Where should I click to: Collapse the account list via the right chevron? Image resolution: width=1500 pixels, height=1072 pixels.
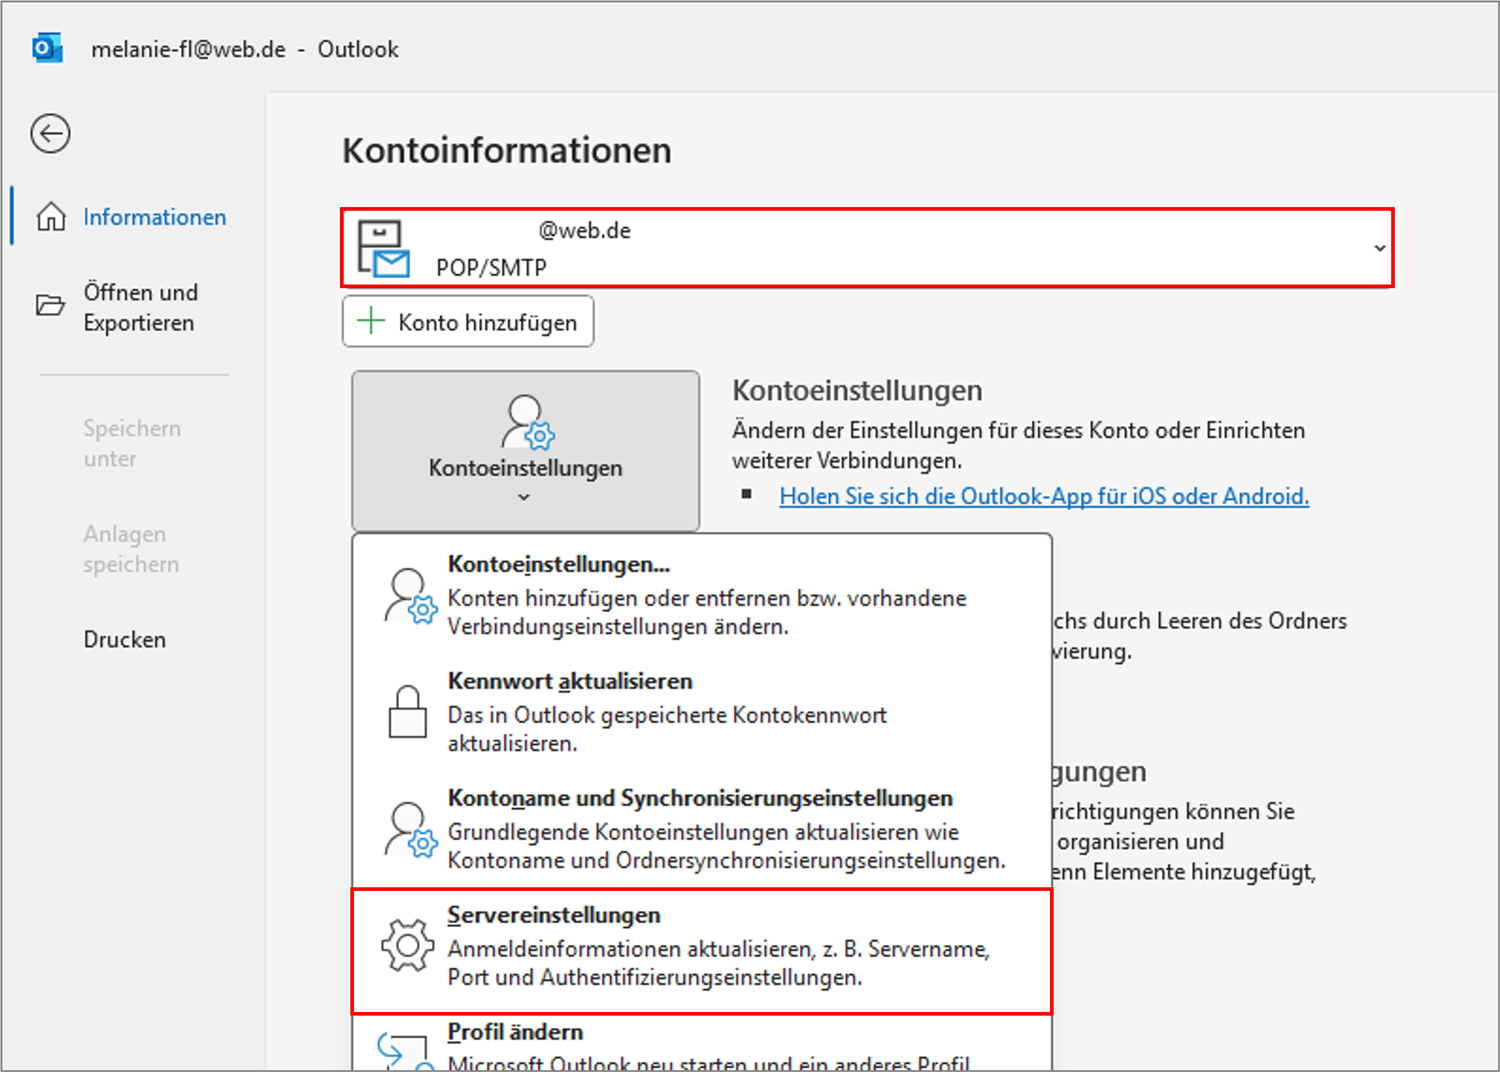coord(1380,248)
